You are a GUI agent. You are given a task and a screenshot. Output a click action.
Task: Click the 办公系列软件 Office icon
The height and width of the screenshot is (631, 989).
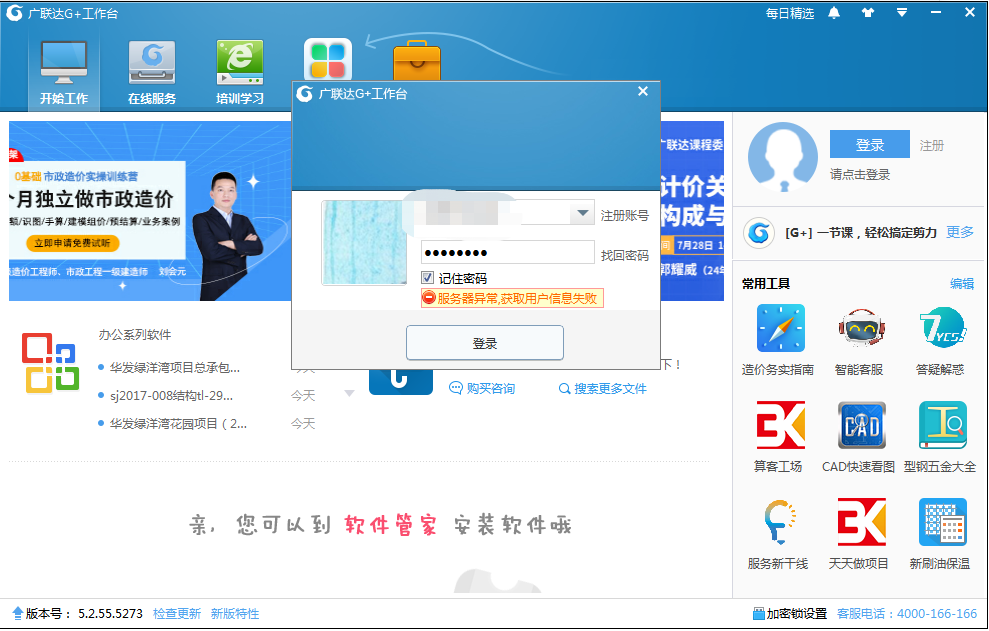50,363
